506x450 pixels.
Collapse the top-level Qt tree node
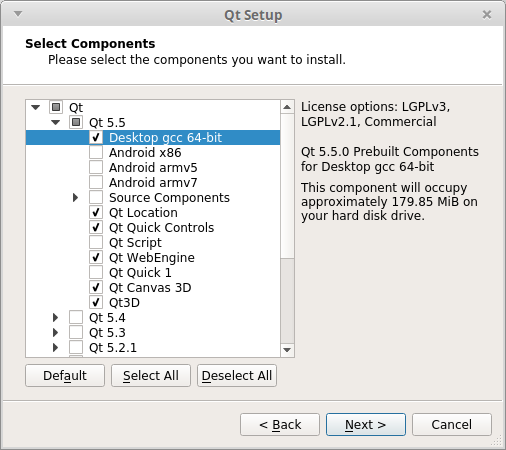click(36, 107)
